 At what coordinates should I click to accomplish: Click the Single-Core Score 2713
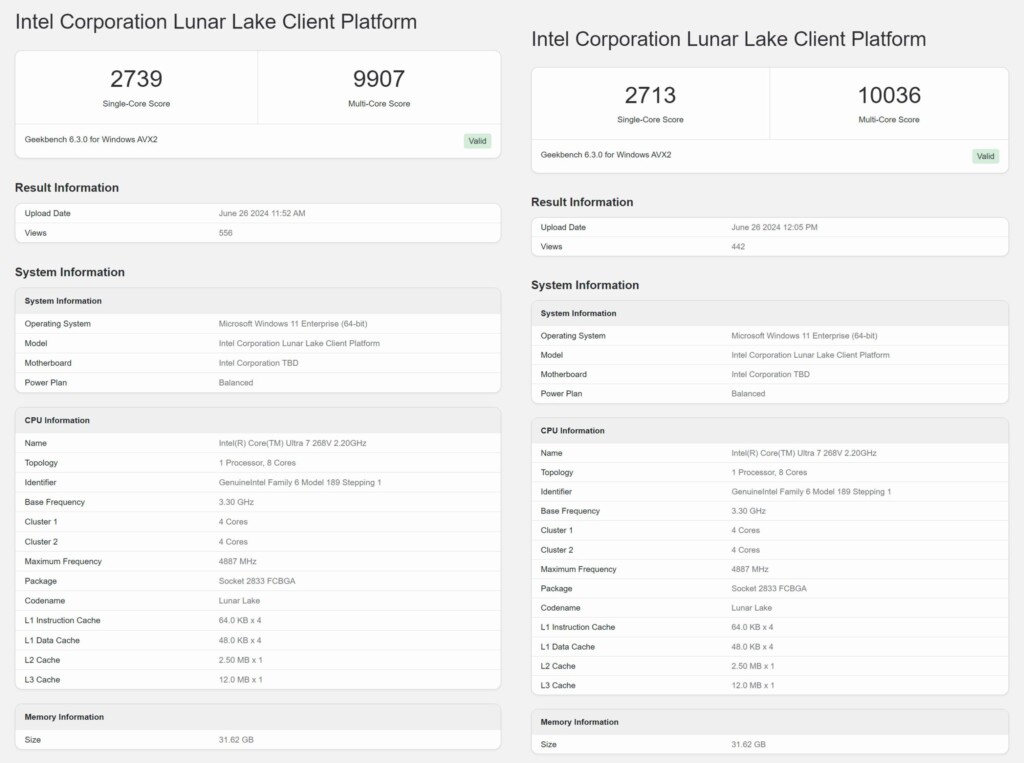point(650,94)
